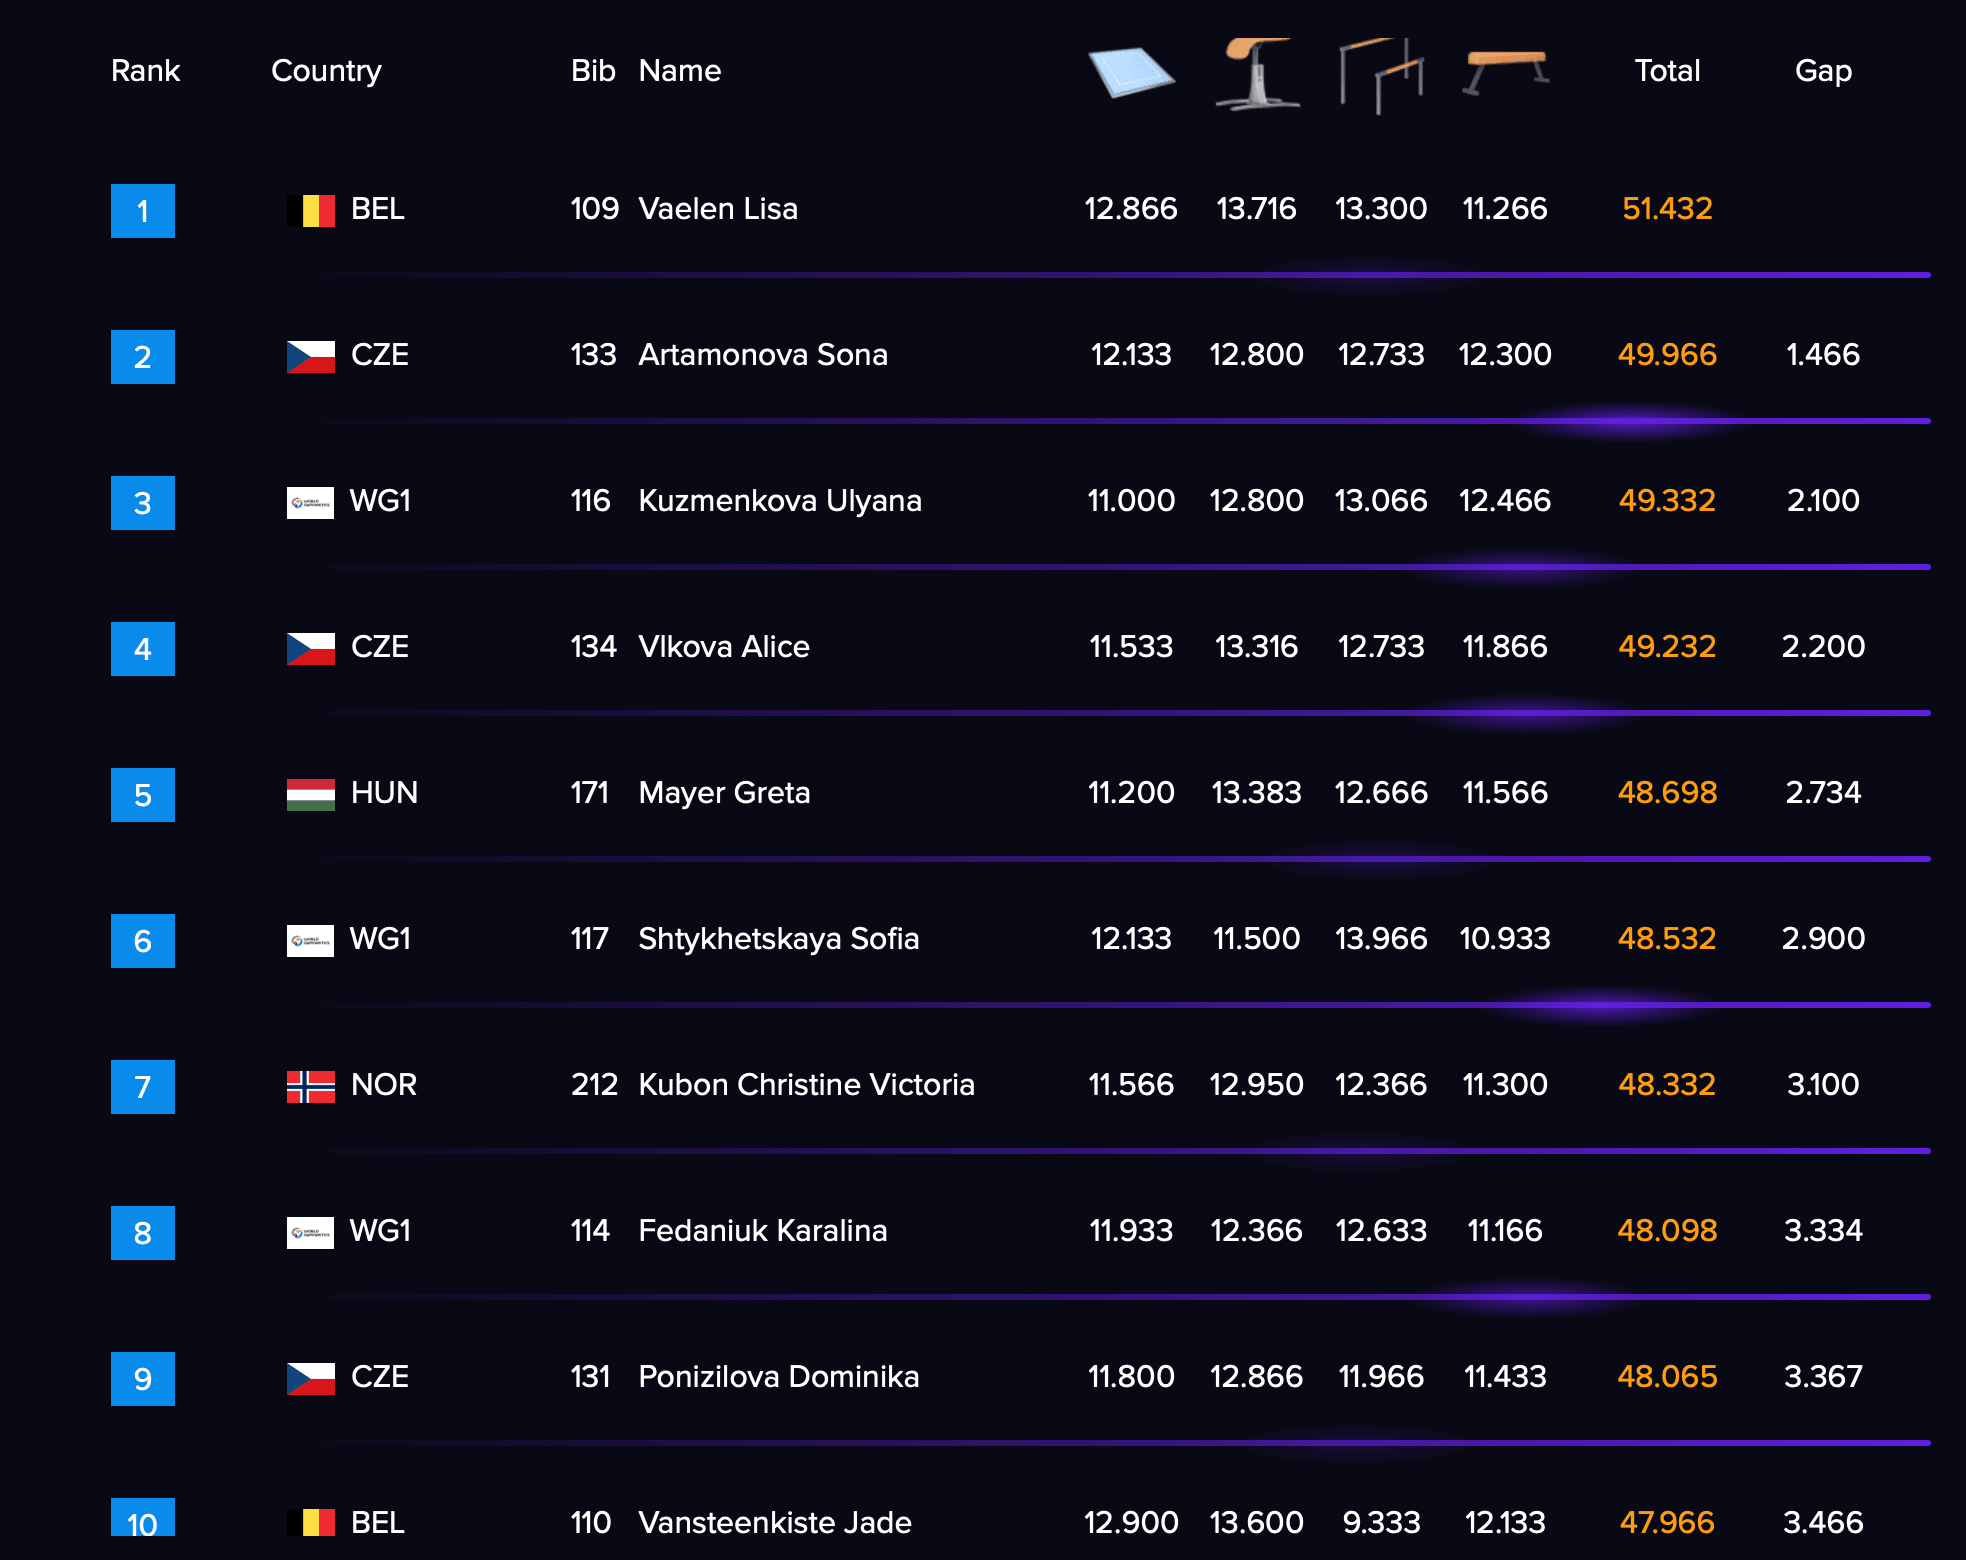
Task: Click the uneven bars apparatus icon
Action: 1381,75
